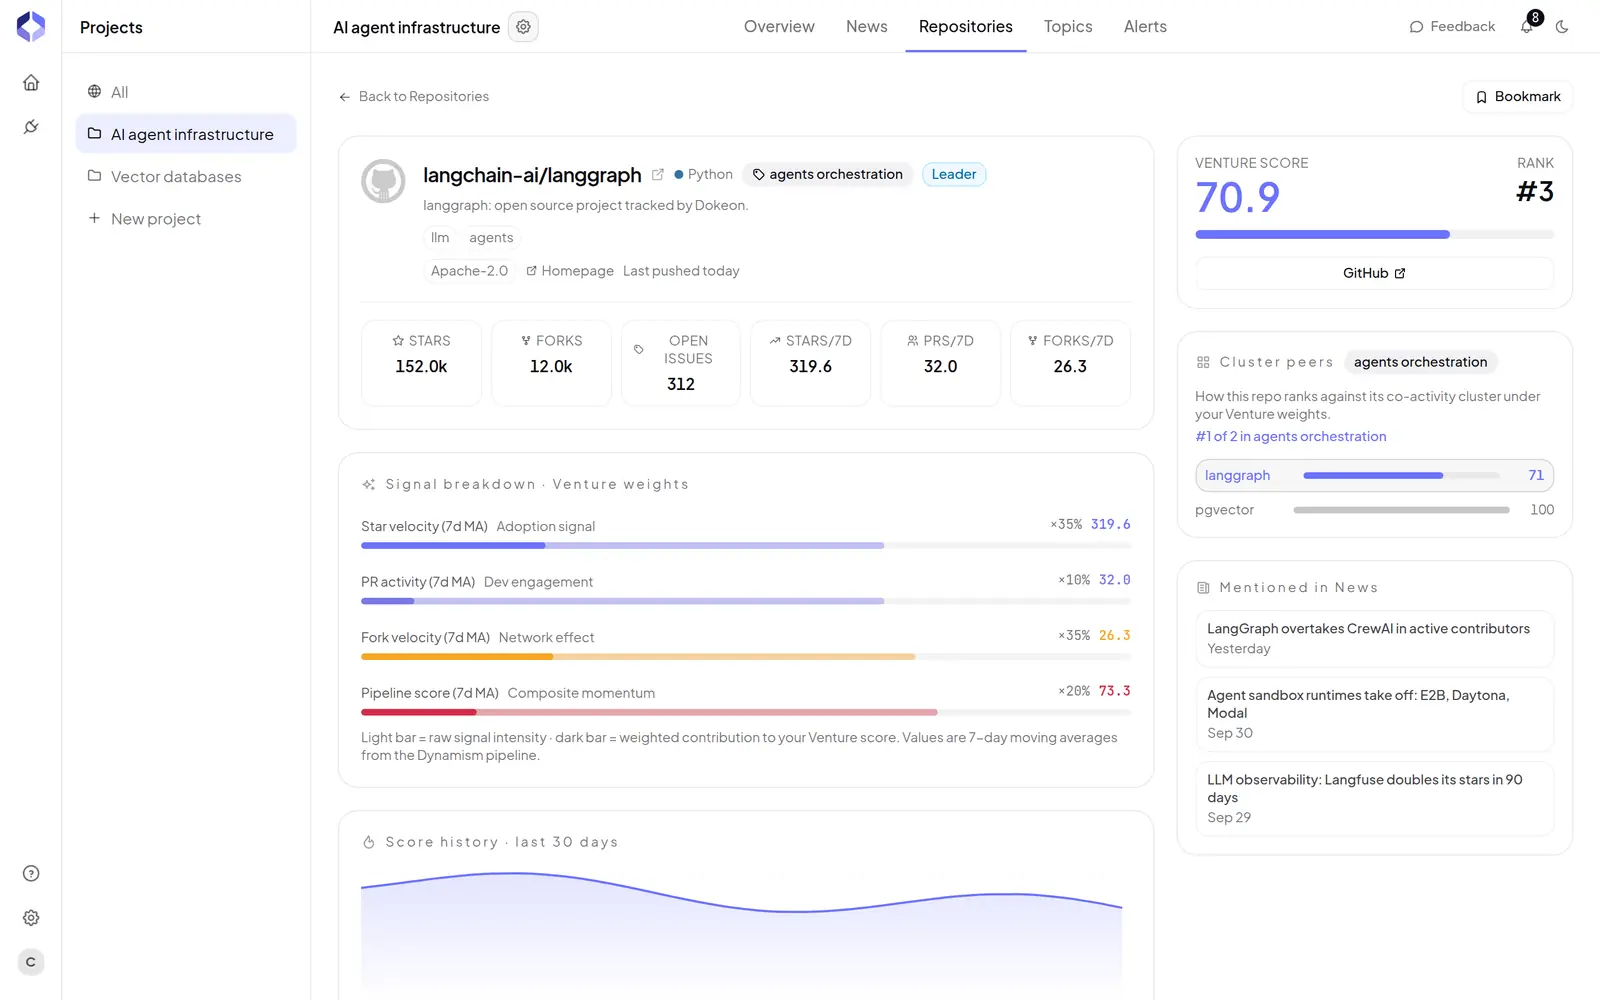Switch to the Topics tab

click(x=1068, y=27)
